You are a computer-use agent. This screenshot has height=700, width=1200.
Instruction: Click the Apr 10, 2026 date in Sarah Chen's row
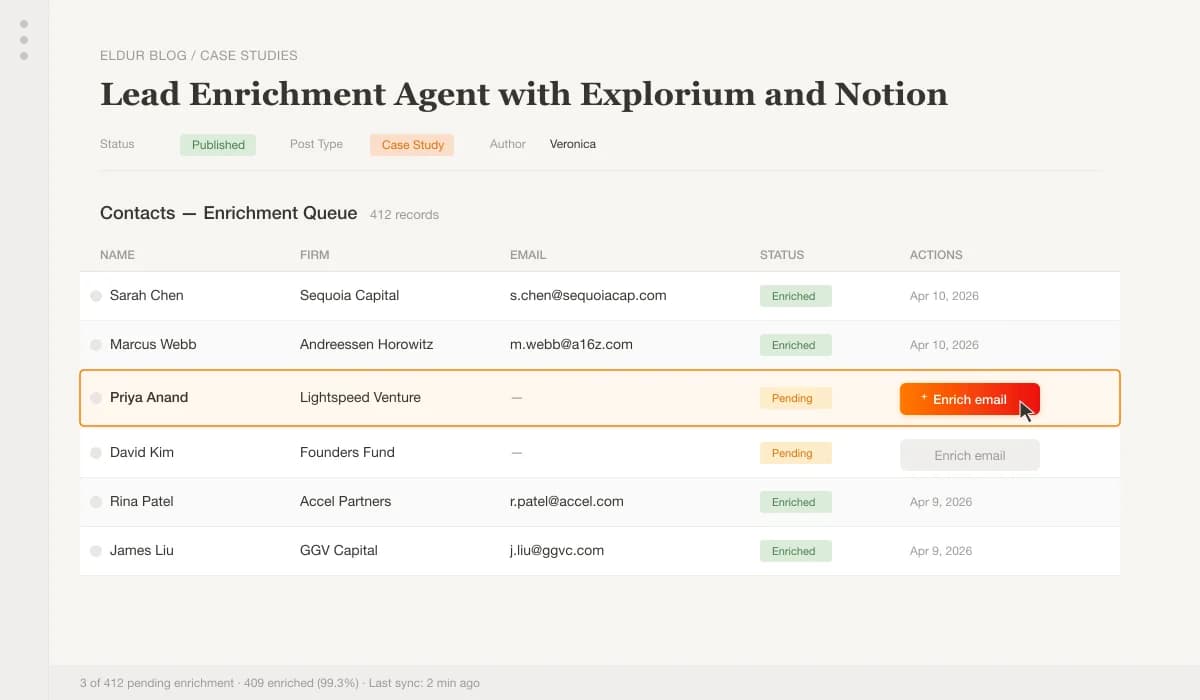coord(944,296)
